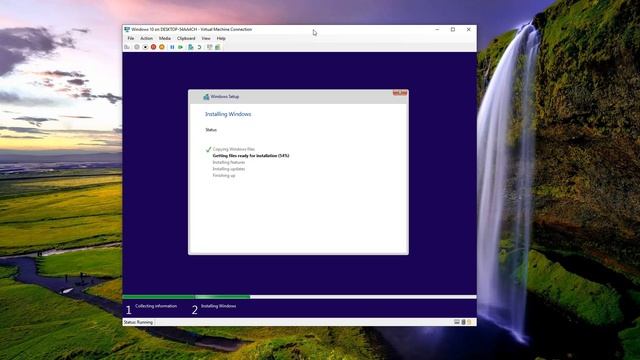Click the 'Installing features' step
This screenshot has height=360, width=640.
pyautogui.click(x=229, y=162)
